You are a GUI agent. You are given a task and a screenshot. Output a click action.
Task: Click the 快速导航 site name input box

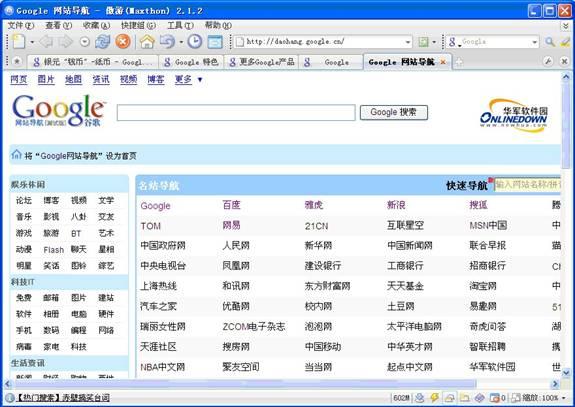527,184
